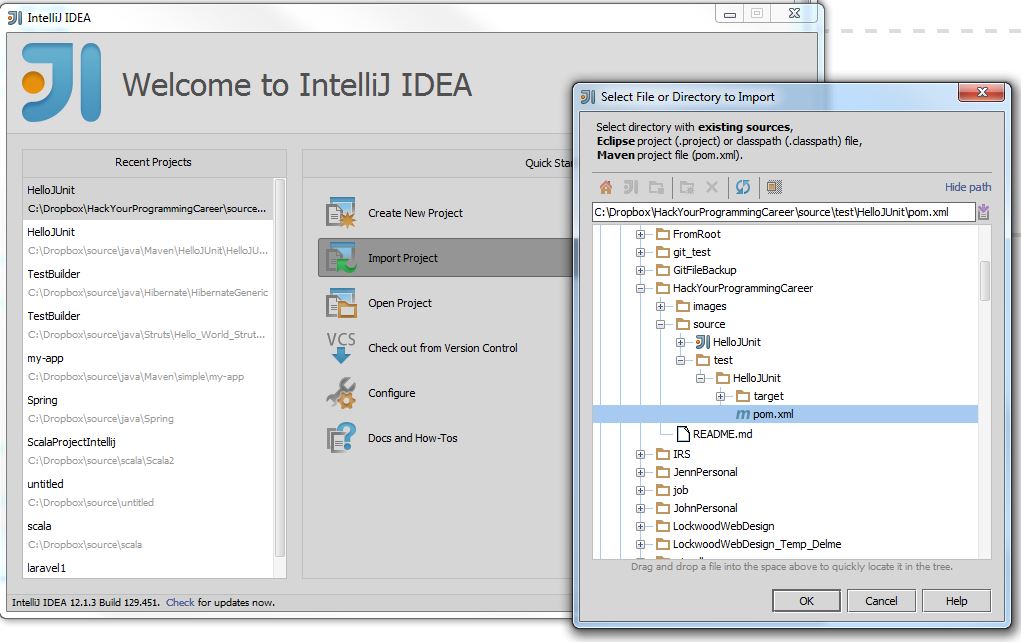Viewport: 1021px width, 642px height.
Task: Click the VCS checkout icon
Action: coord(341,348)
